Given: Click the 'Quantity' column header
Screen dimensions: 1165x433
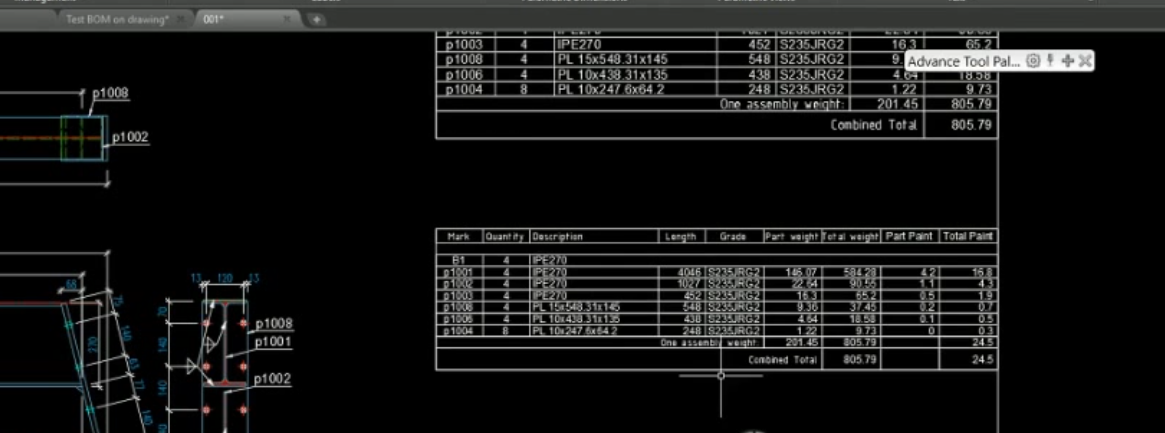Looking at the screenshot, I should [506, 236].
